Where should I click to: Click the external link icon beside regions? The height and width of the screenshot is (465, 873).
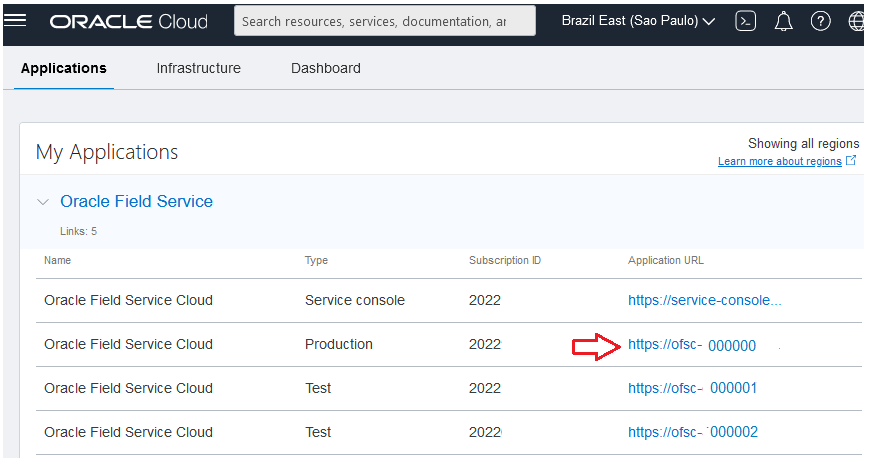tap(851, 160)
